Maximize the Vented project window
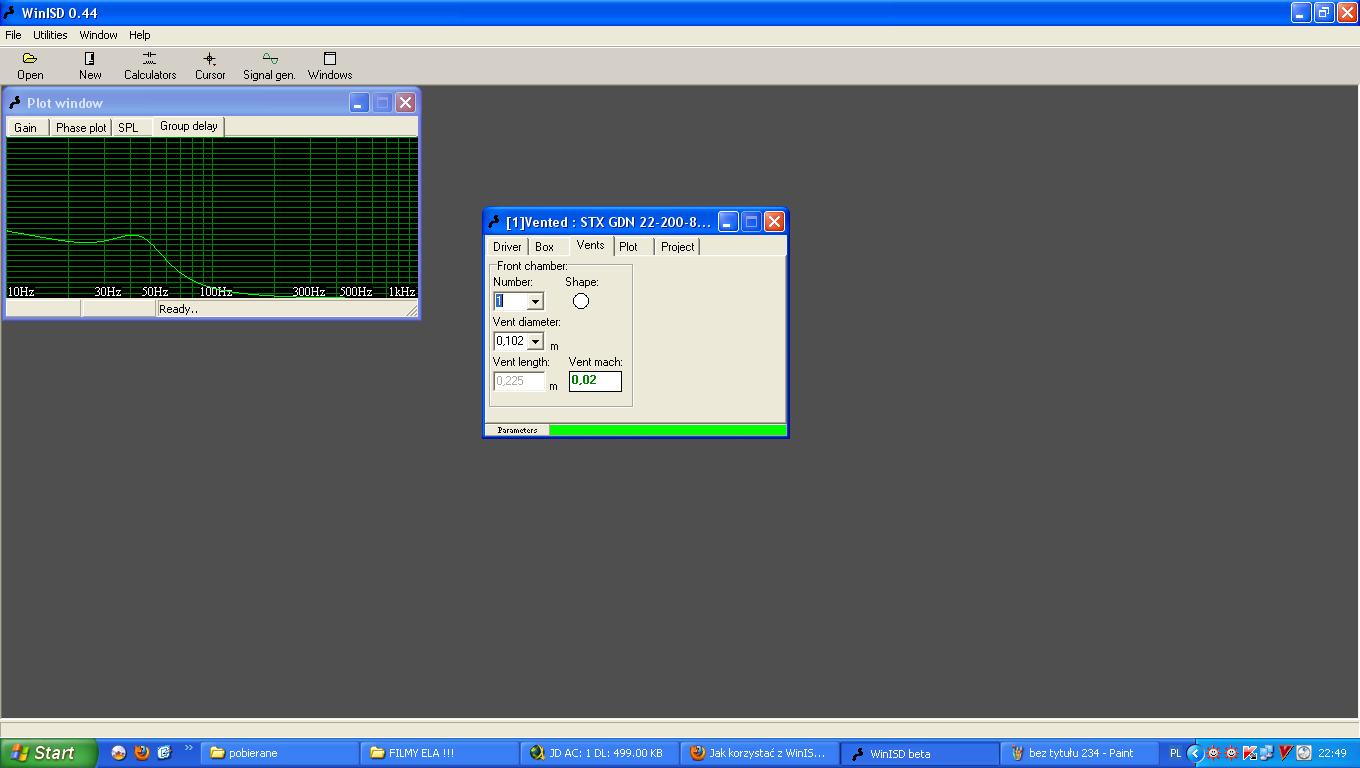1360x768 pixels. click(x=751, y=222)
